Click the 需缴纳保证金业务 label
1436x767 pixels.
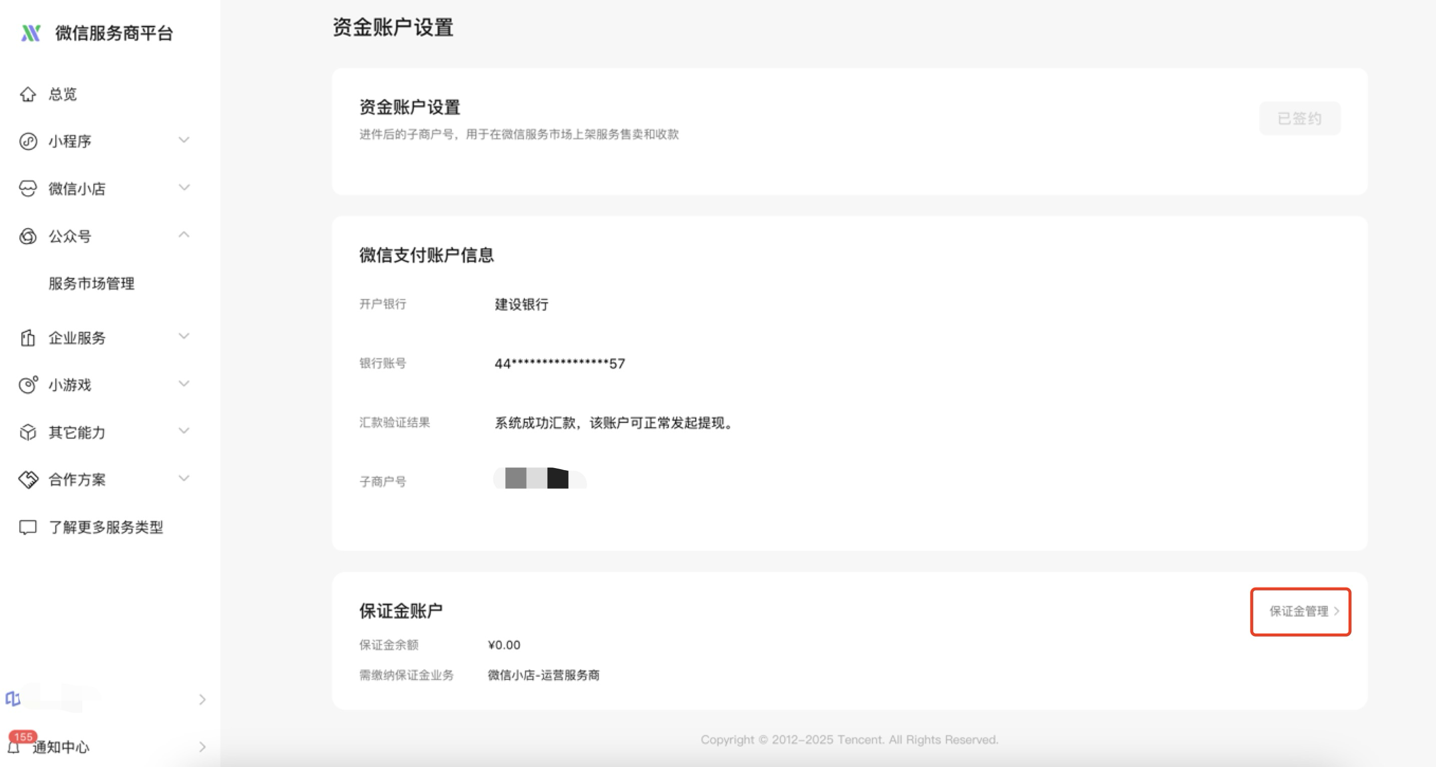(407, 675)
